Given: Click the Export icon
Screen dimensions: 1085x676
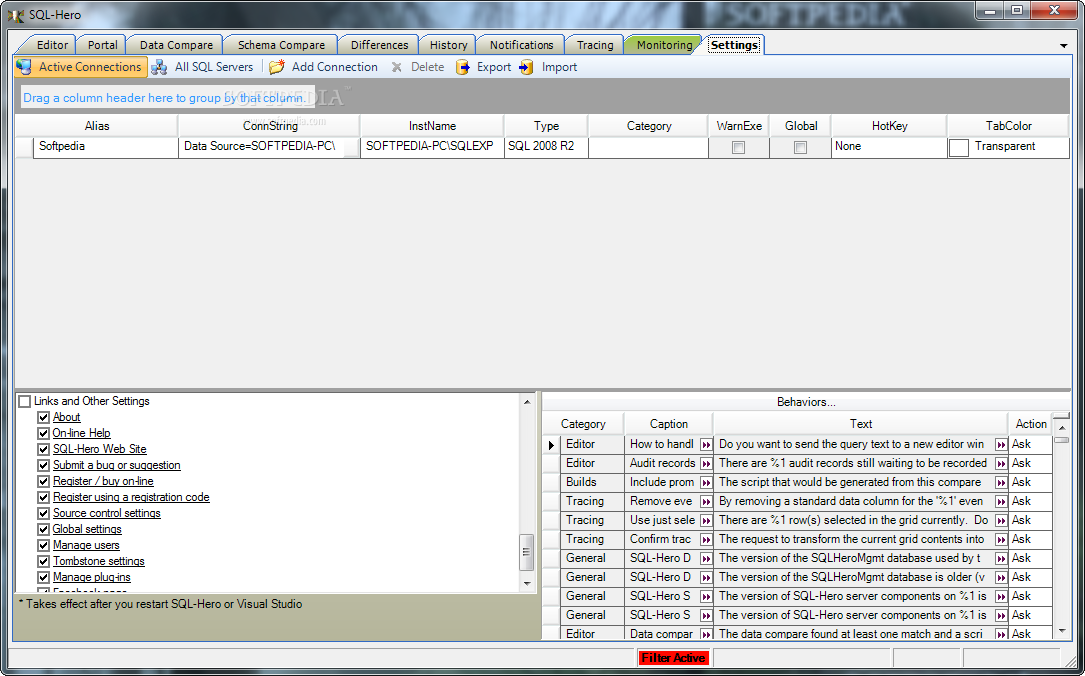Looking at the screenshot, I should tap(462, 67).
